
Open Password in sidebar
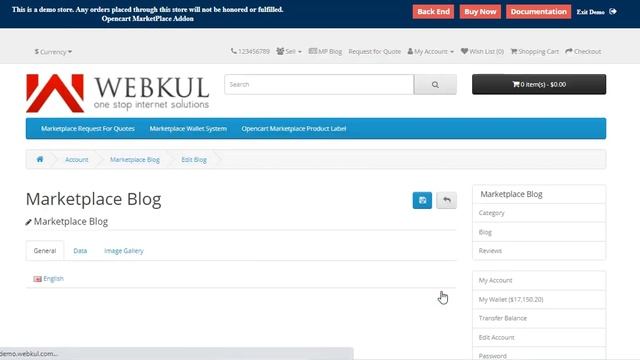click(x=539, y=353)
